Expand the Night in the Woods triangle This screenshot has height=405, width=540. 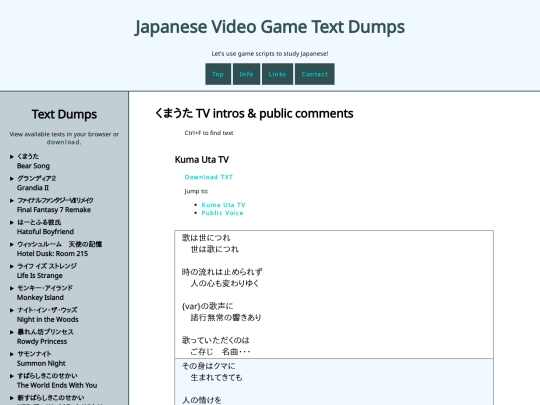click(12, 310)
